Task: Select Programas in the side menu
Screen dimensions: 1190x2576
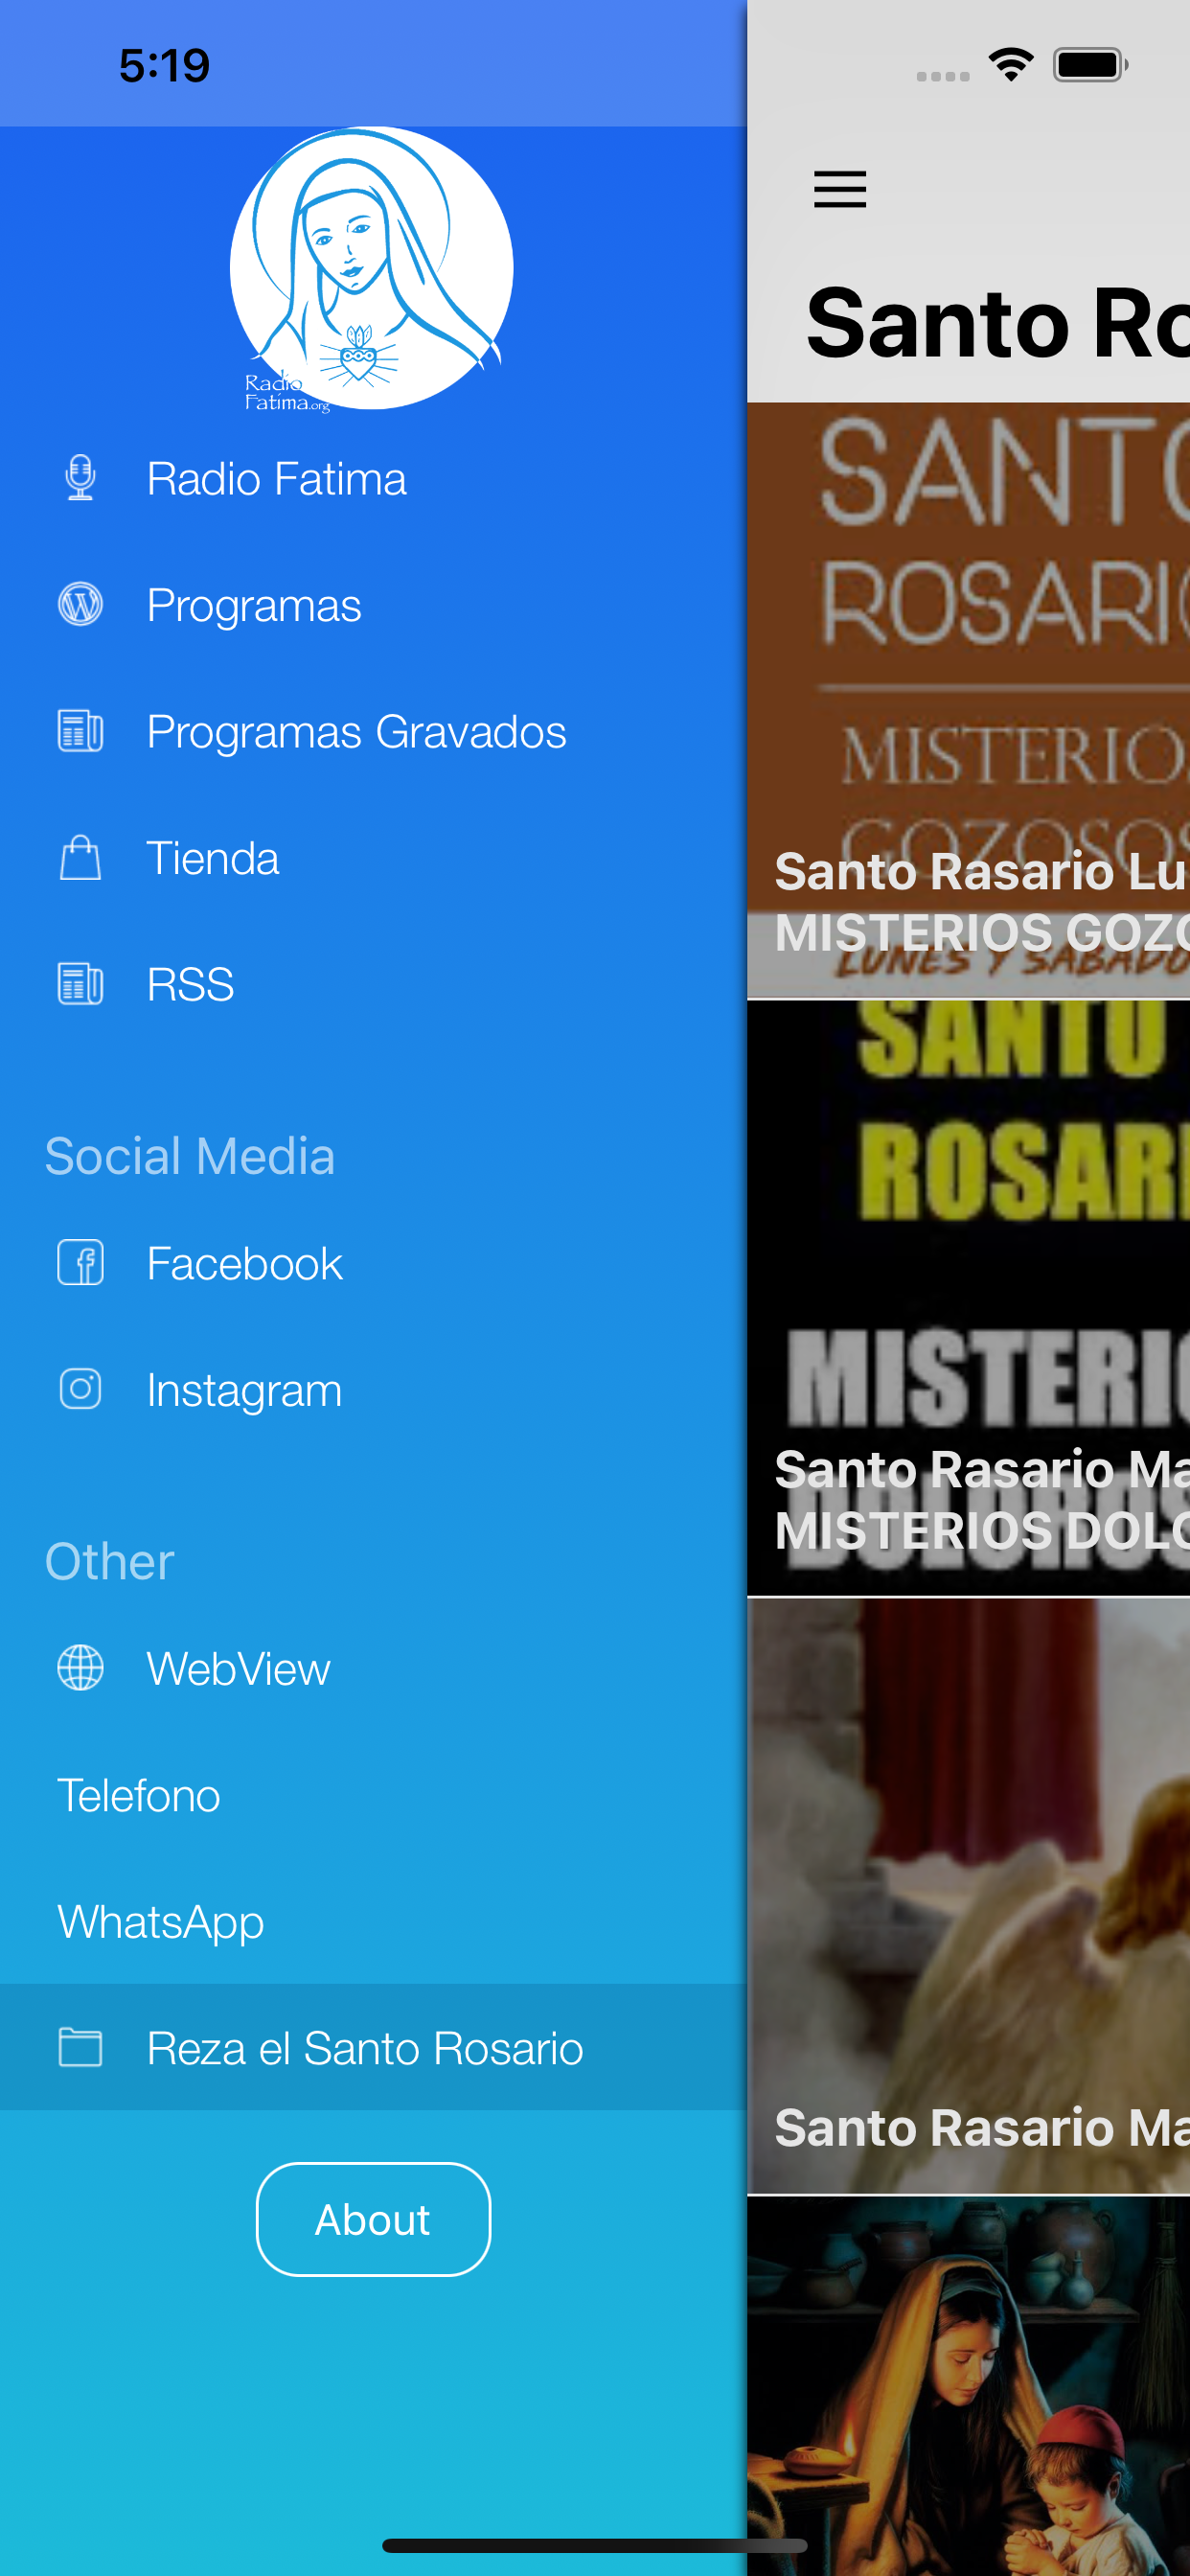Action: (373, 605)
